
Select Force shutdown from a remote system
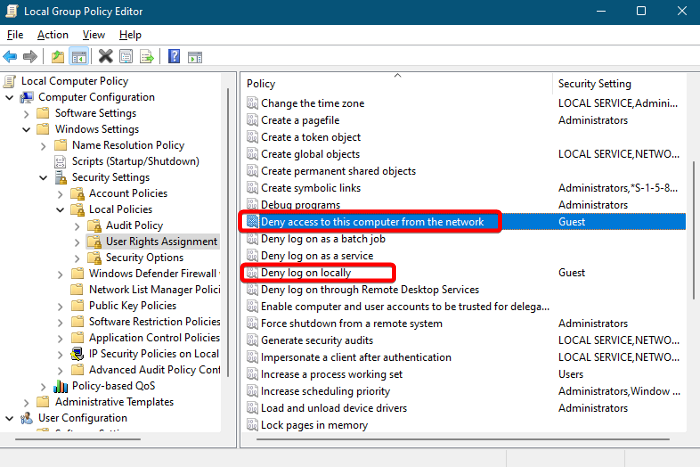pyautogui.click(x=352, y=324)
